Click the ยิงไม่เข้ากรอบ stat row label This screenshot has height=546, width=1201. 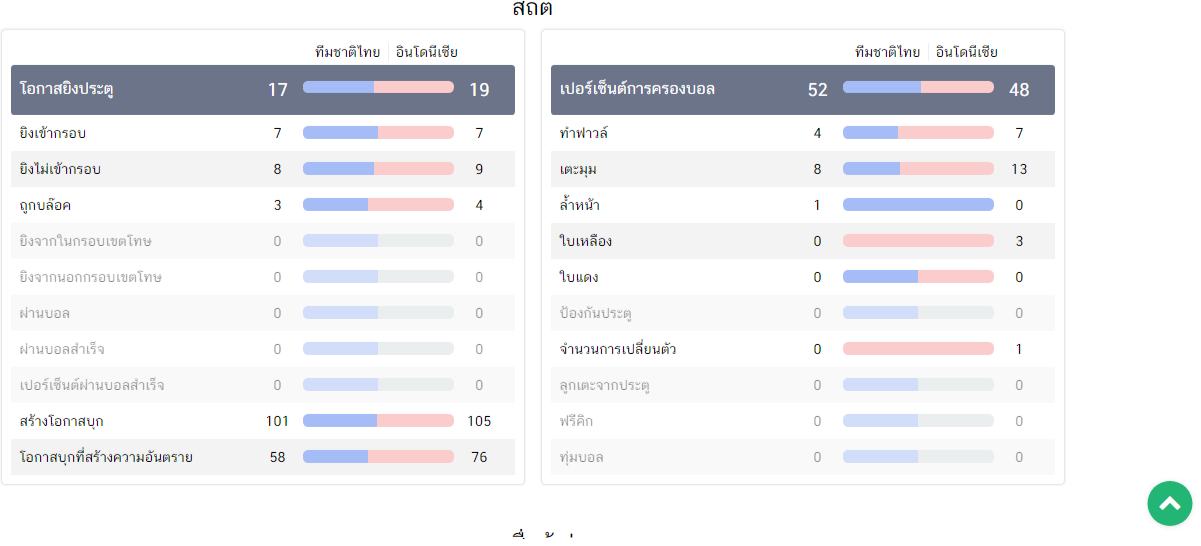tap(60, 169)
